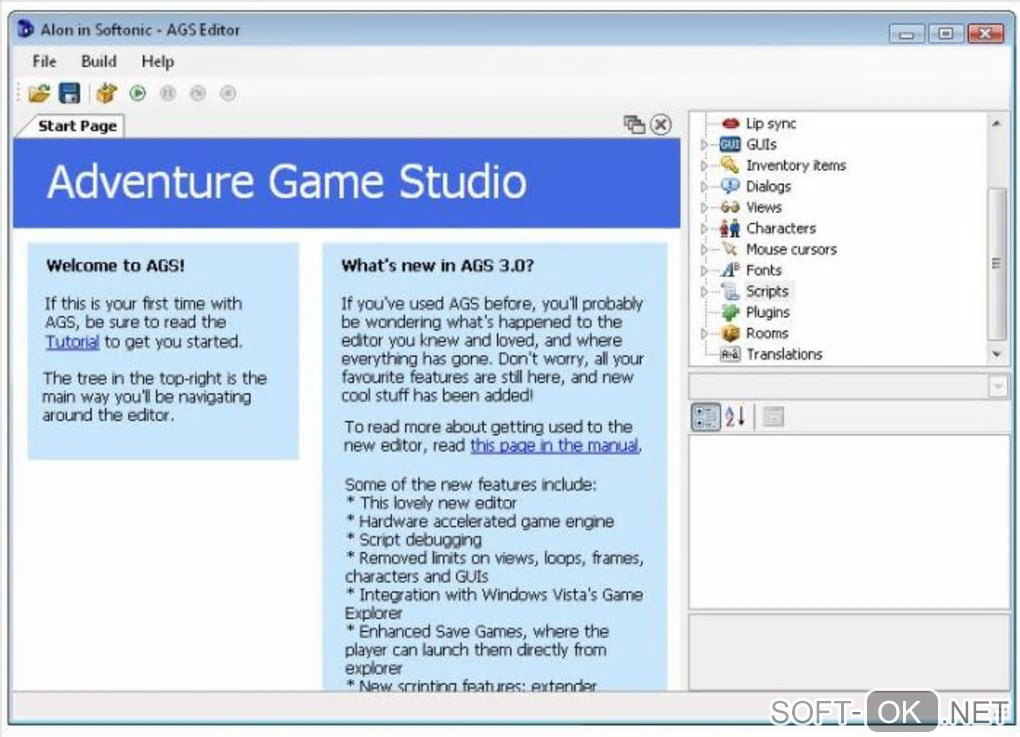Click project tree scroll down arrow
Image resolution: width=1020 pixels, height=737 pixels.
996,355
